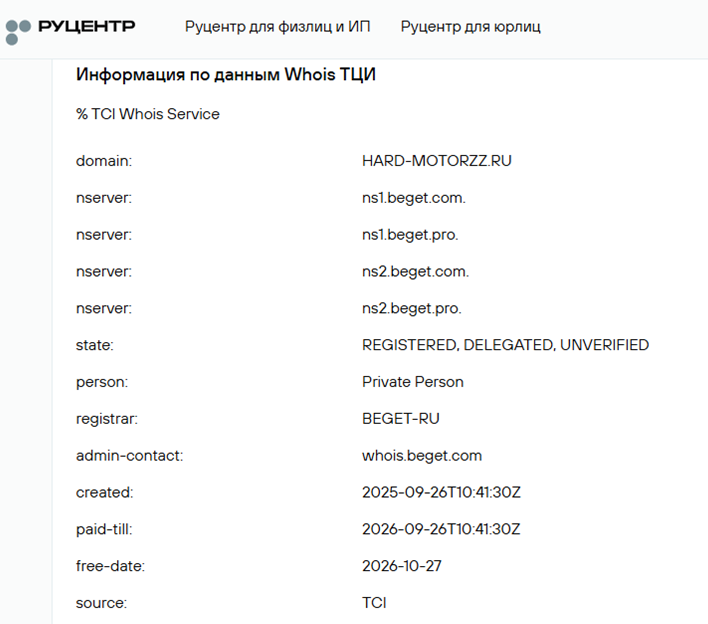Click the РУЦЕНТР logo text
The image size is (708, 624).
coord(86,26)
